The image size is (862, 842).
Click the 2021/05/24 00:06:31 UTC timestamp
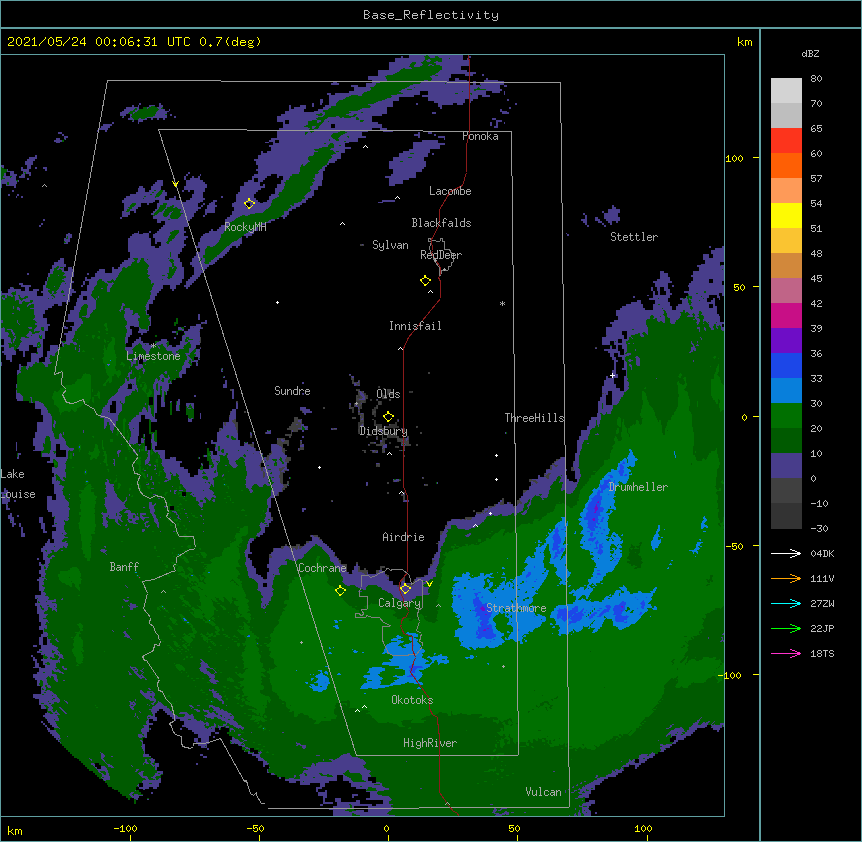point(99,42)
